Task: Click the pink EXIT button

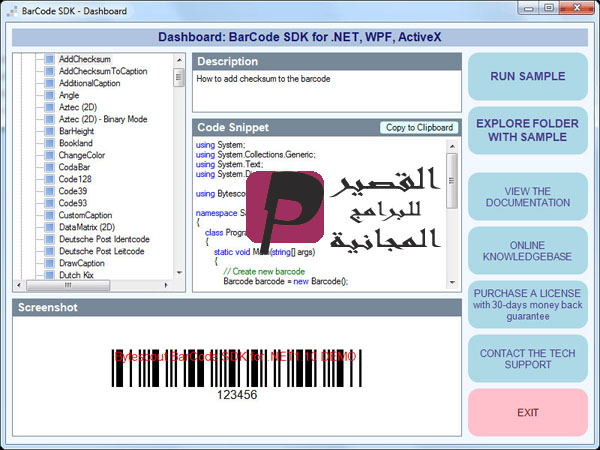Action: click(528, 412)
